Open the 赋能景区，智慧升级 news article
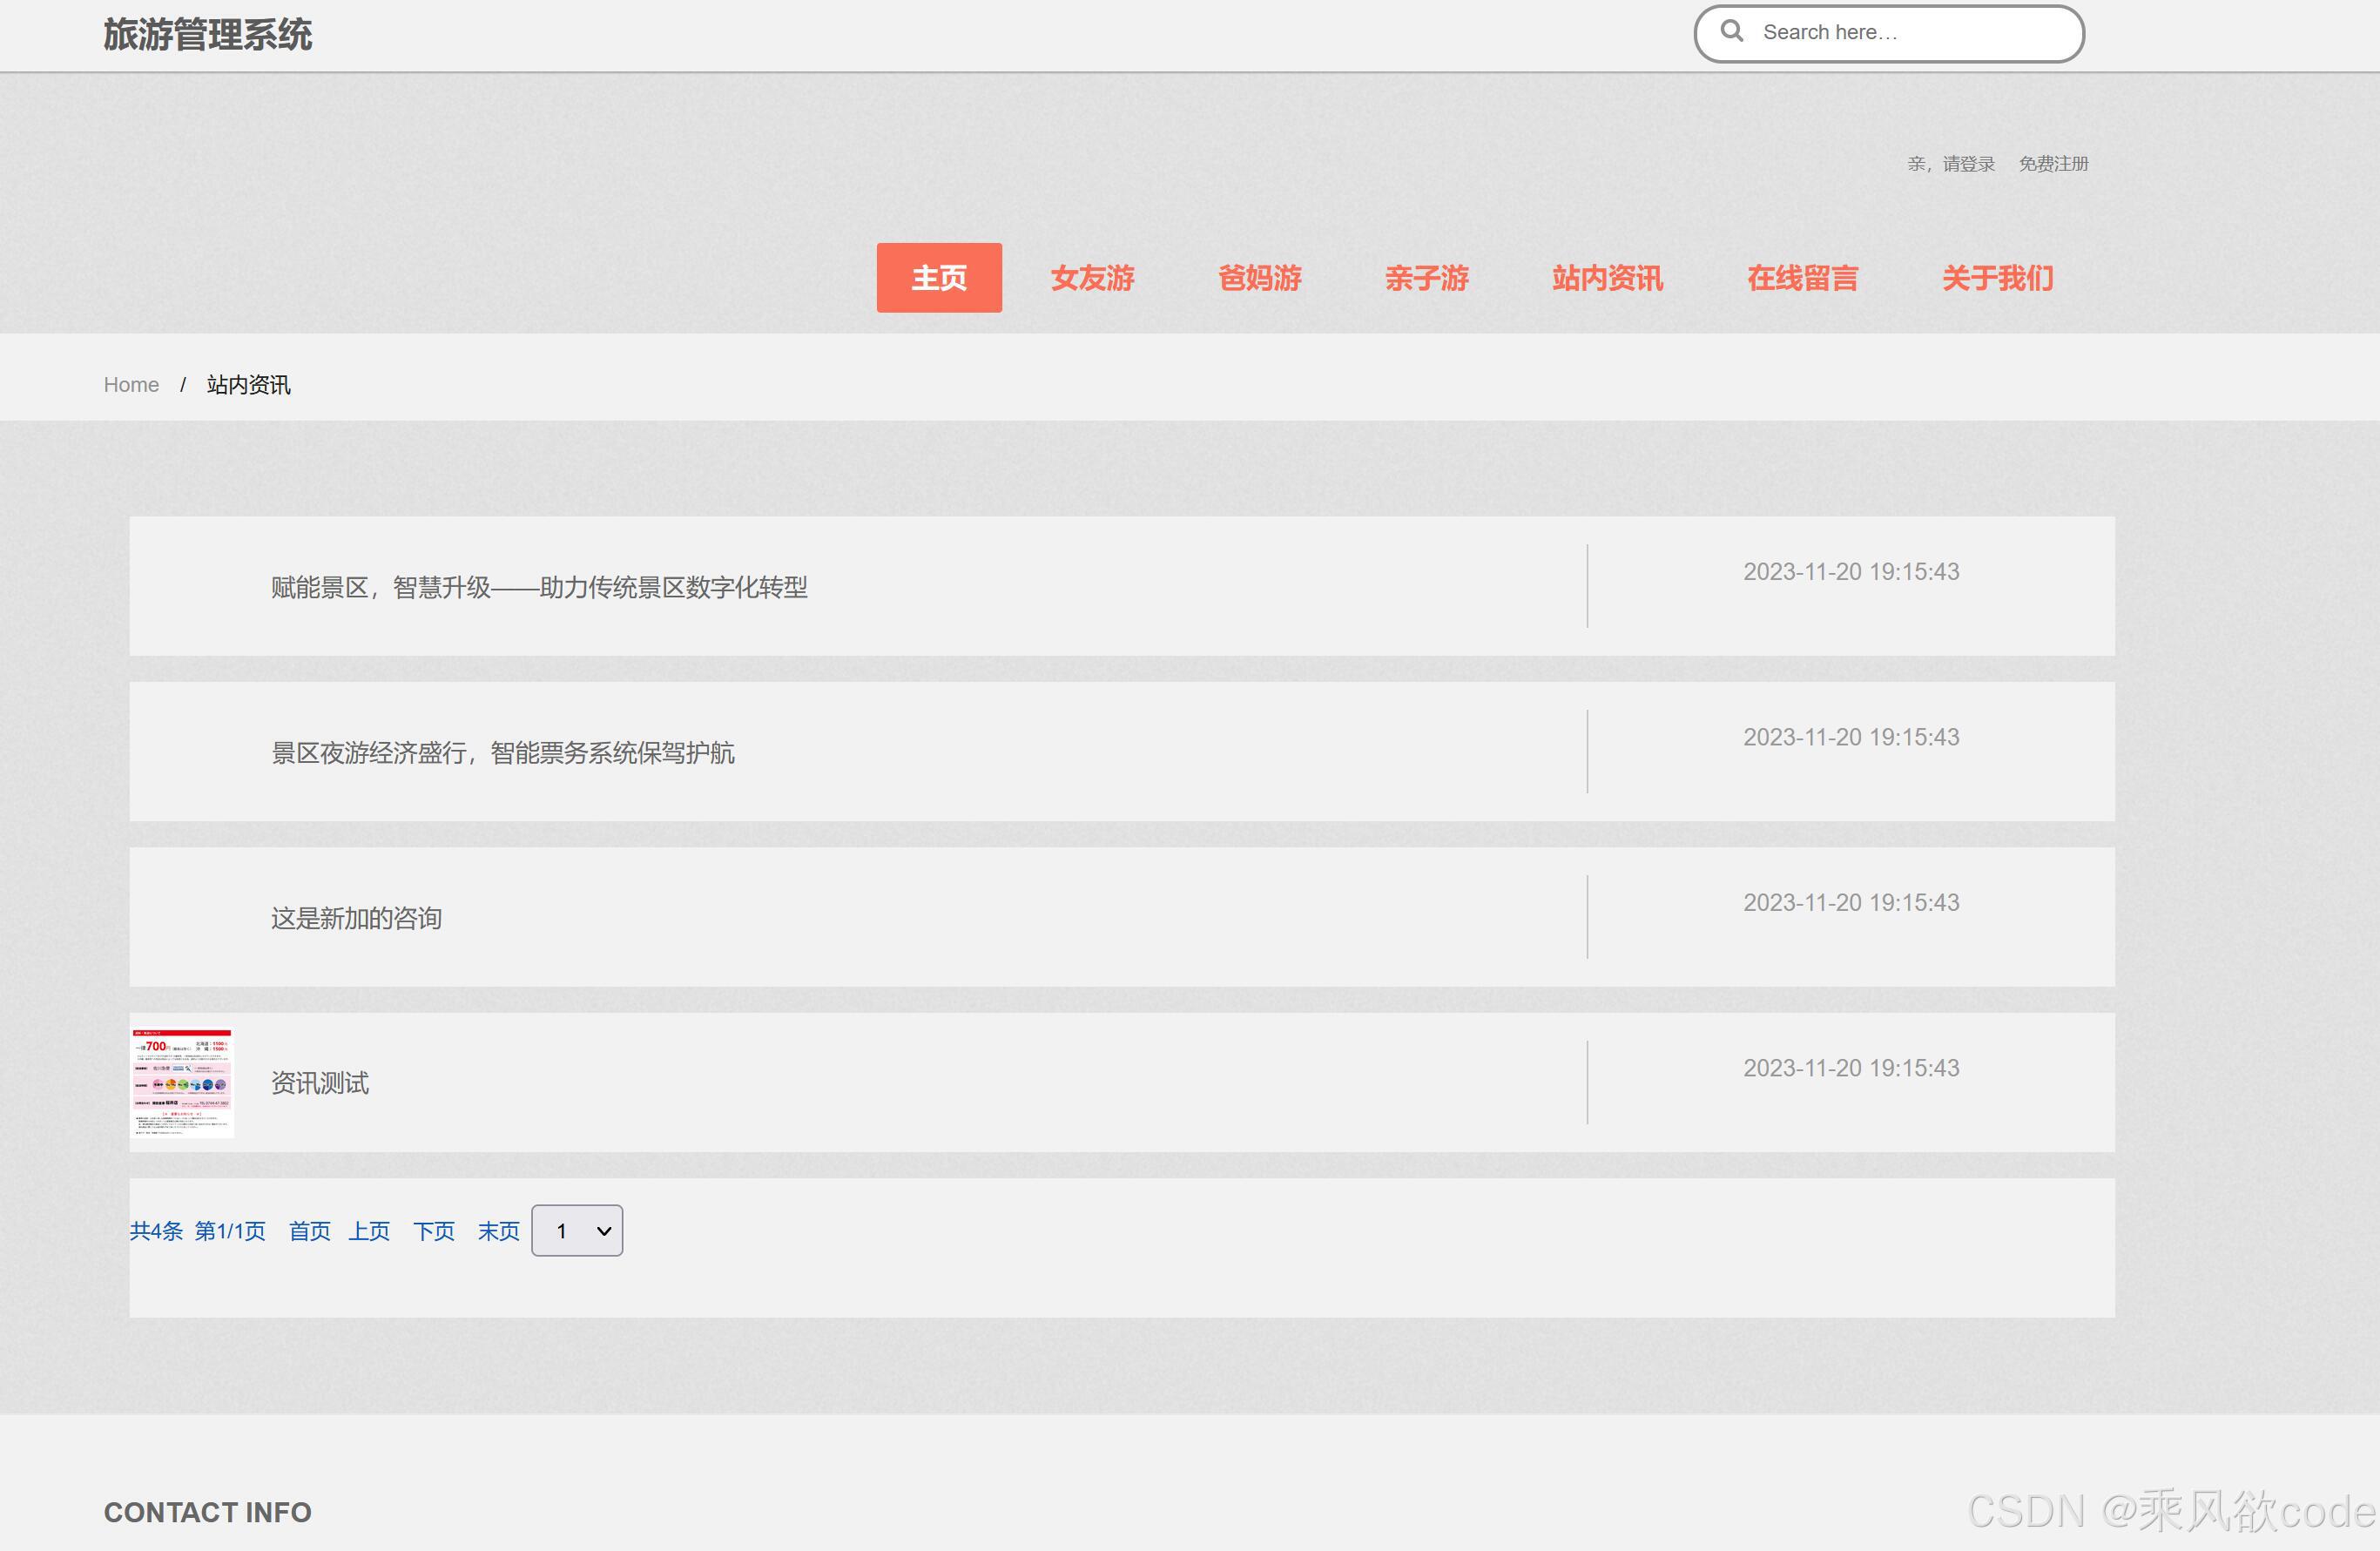Screen dimensions: 2380x1551 539,587
